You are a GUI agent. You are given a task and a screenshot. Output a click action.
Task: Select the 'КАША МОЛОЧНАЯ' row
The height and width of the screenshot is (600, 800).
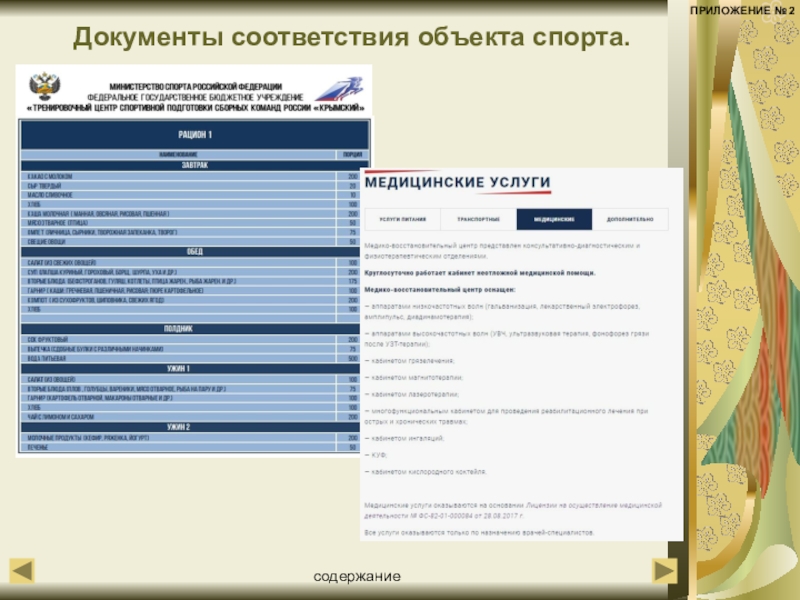(191, 214)
